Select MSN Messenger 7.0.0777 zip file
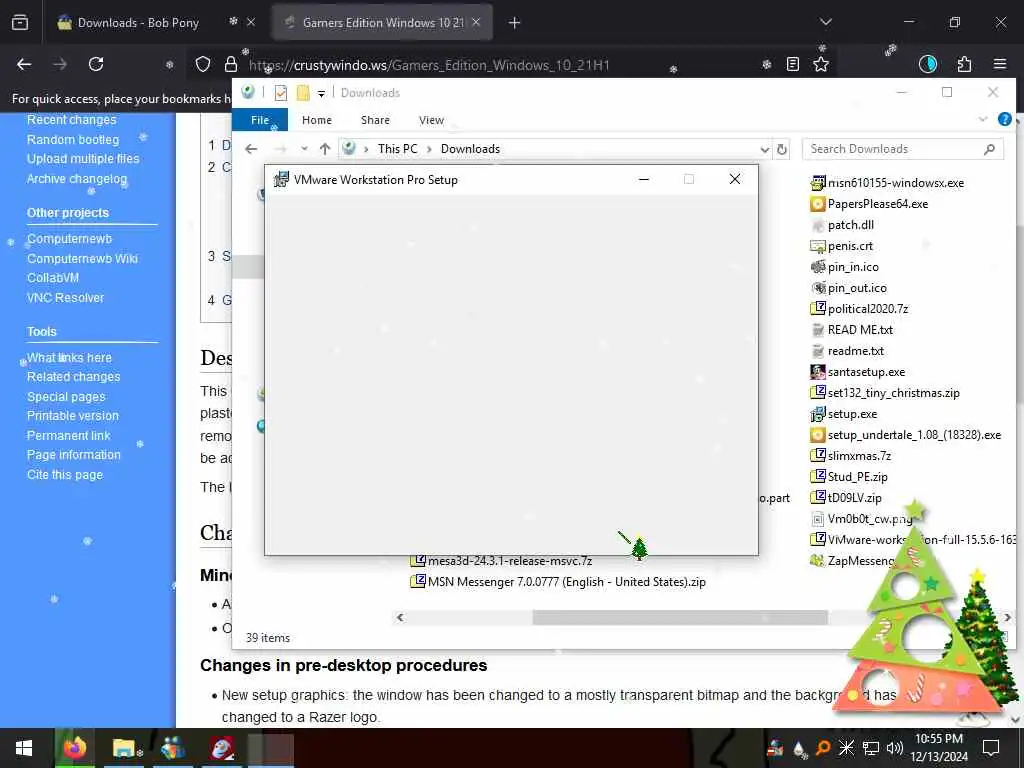The height and width of the screenshot is (768, 1024). (x=558, y=582)
